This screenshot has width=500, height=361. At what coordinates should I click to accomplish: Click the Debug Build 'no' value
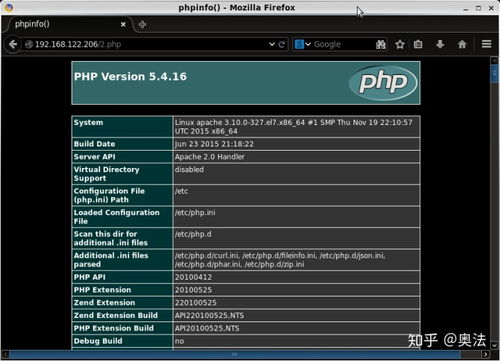[179, 341]
